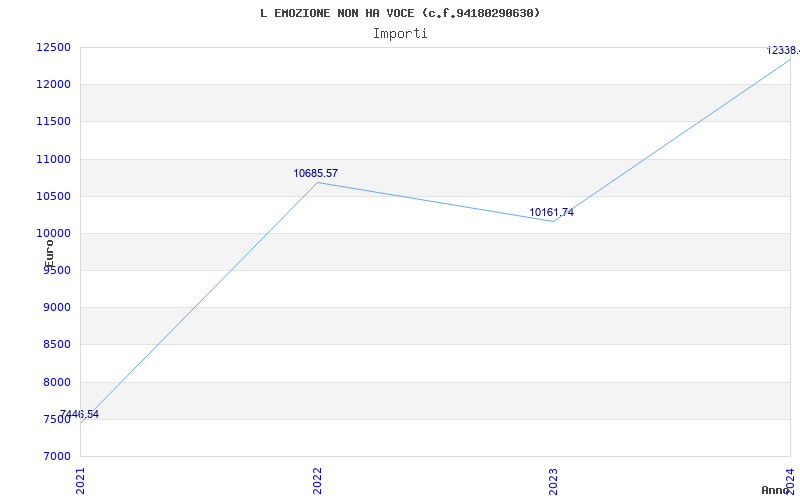
Task: Click the Anno axis title
Action: point(775,490)
